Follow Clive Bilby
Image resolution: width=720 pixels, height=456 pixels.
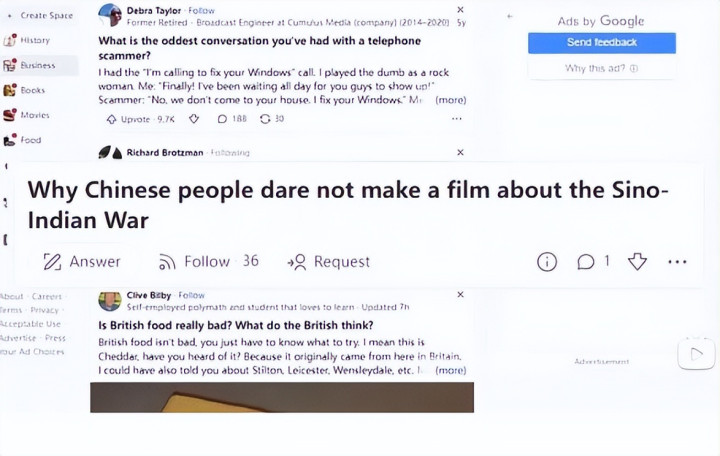point(191,295)
